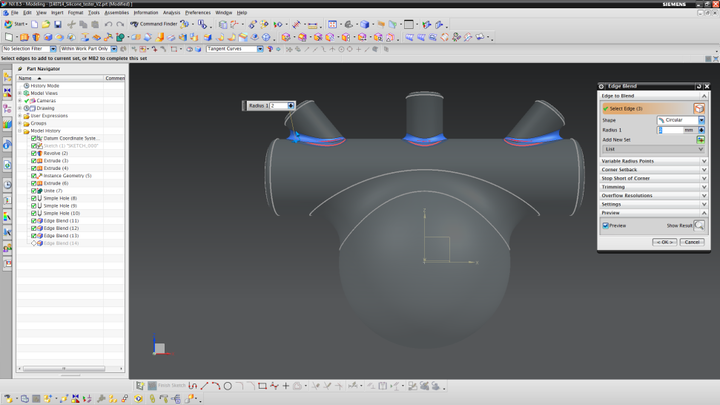720x405 pixels.
Task: Click the New file icon
Action: point(34,24)
